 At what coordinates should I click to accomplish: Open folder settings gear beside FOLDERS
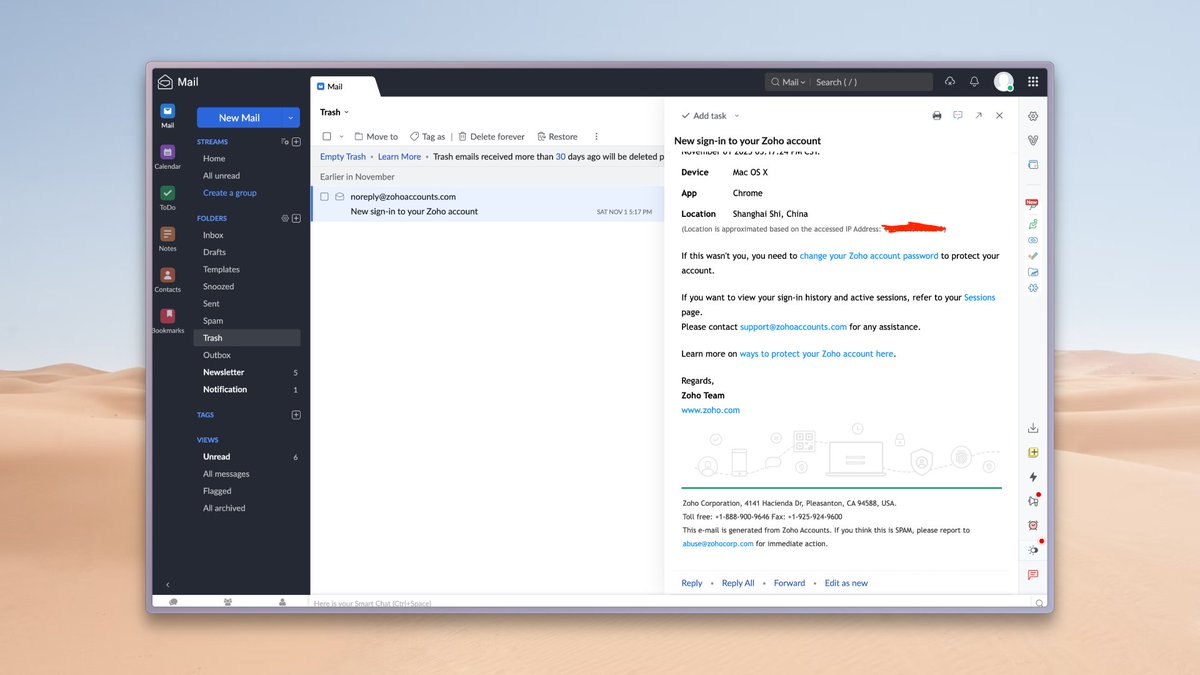(285, 218)
